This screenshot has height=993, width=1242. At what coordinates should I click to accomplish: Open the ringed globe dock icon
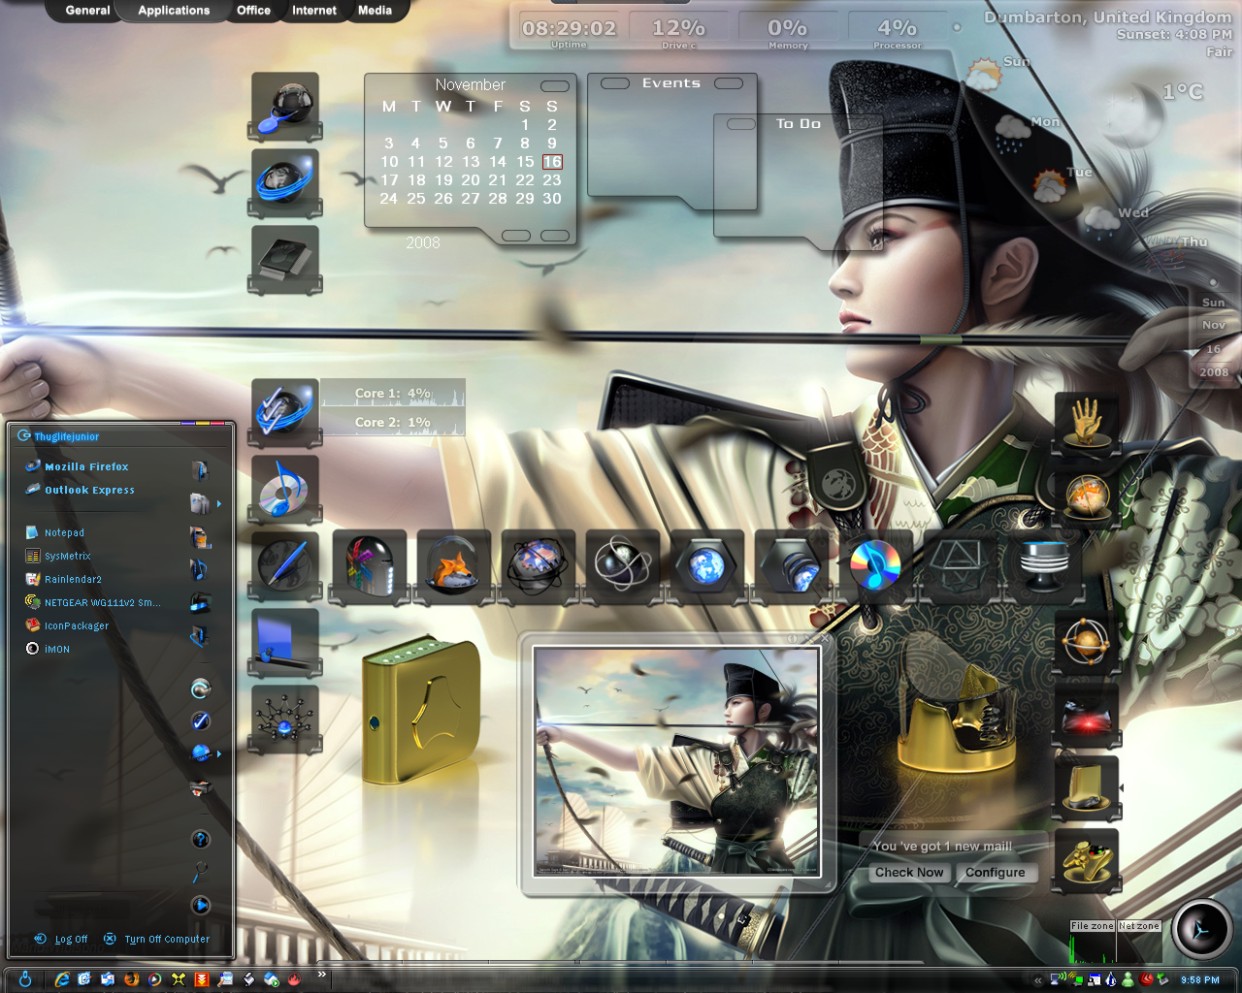[x=538, y=565]
